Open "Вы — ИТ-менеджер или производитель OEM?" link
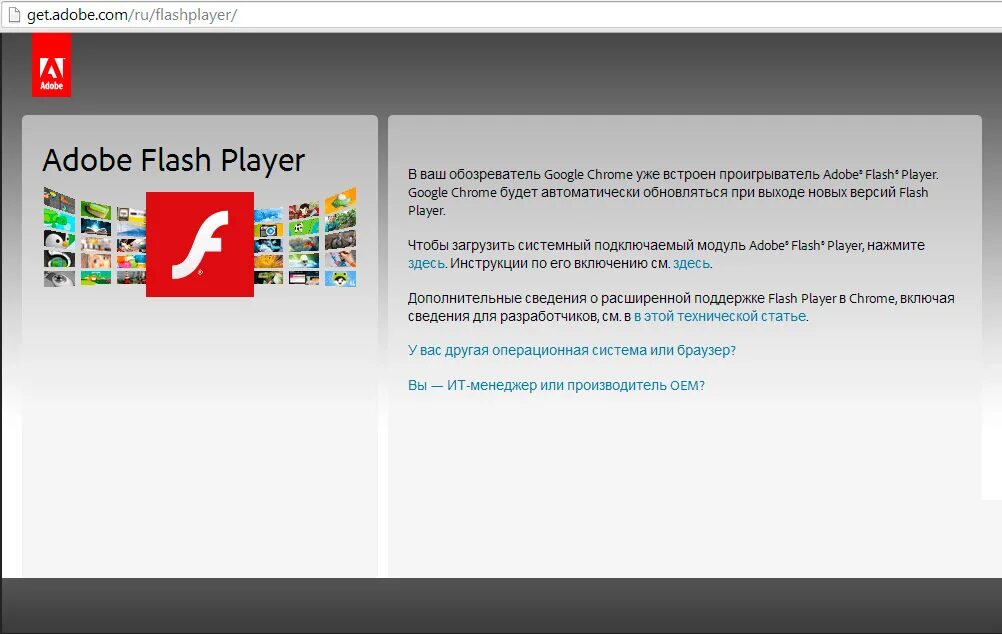The width and height of the screenshot is (1002, 634). click(556, 385)
